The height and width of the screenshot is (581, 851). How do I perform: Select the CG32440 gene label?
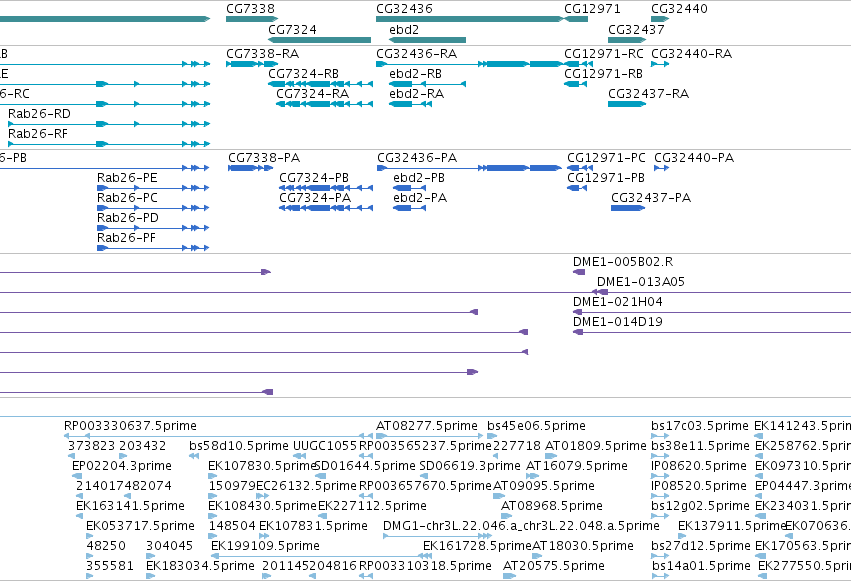click(679, 9)
